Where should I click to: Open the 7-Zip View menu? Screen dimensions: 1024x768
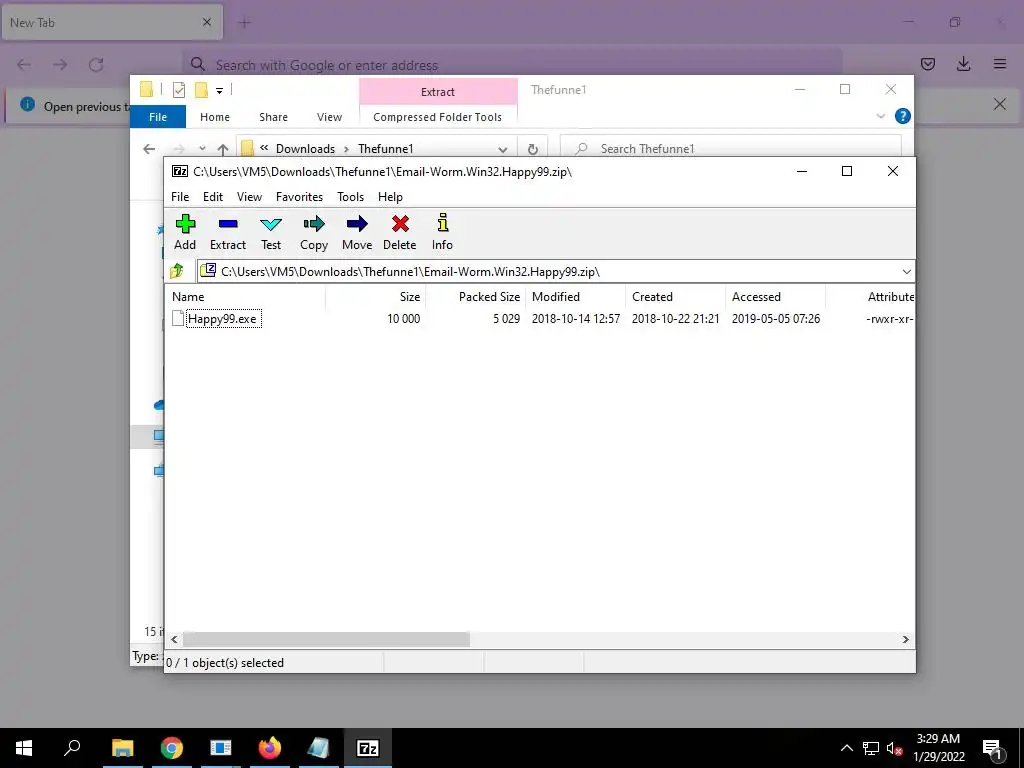point(249,197)
